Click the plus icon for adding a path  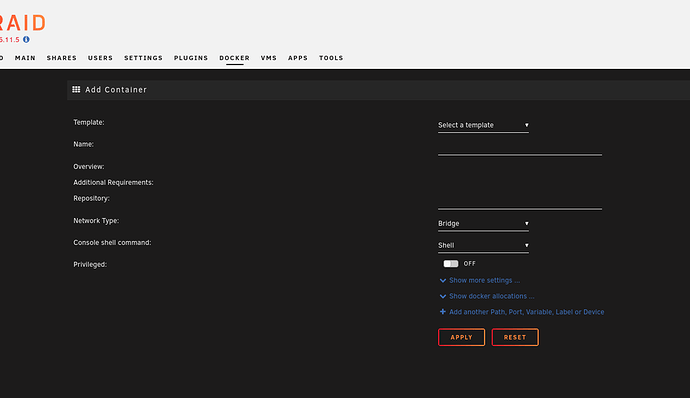click(x=443, y=312)
